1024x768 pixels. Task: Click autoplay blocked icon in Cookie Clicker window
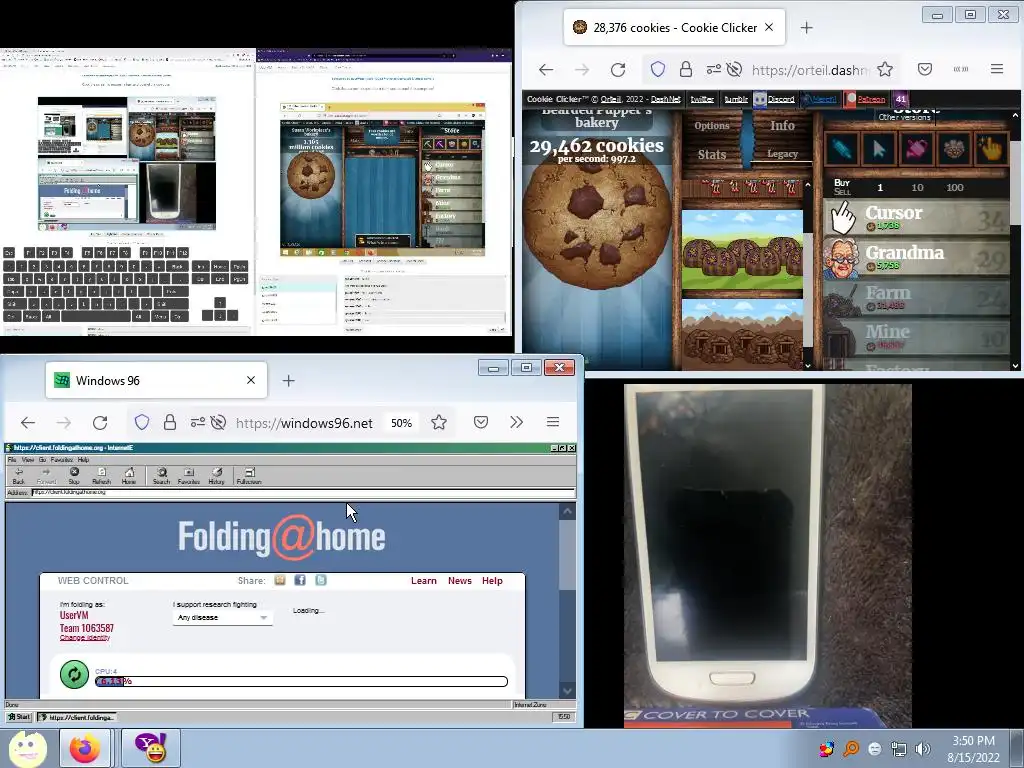tap(734, 69)
